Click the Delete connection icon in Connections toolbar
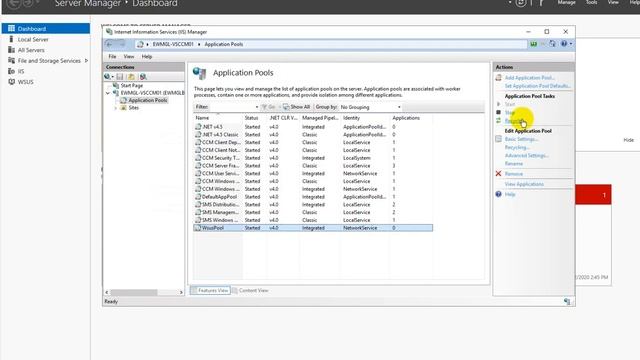 click(143, 77)
